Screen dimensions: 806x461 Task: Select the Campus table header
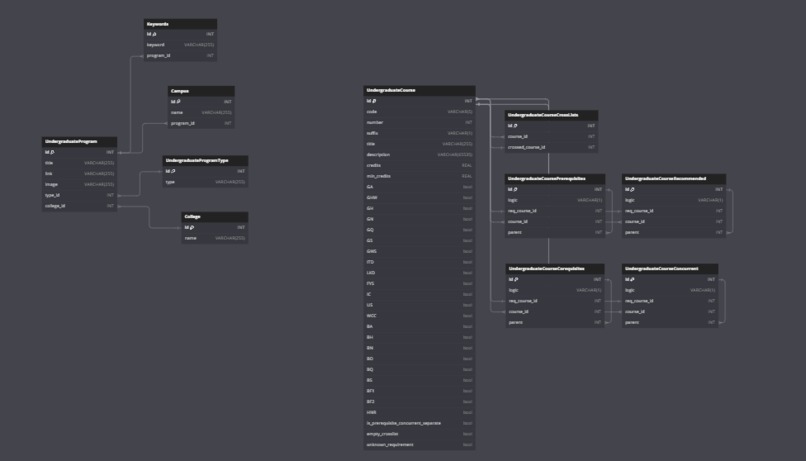pyautogui.click(x=202, y=91)
